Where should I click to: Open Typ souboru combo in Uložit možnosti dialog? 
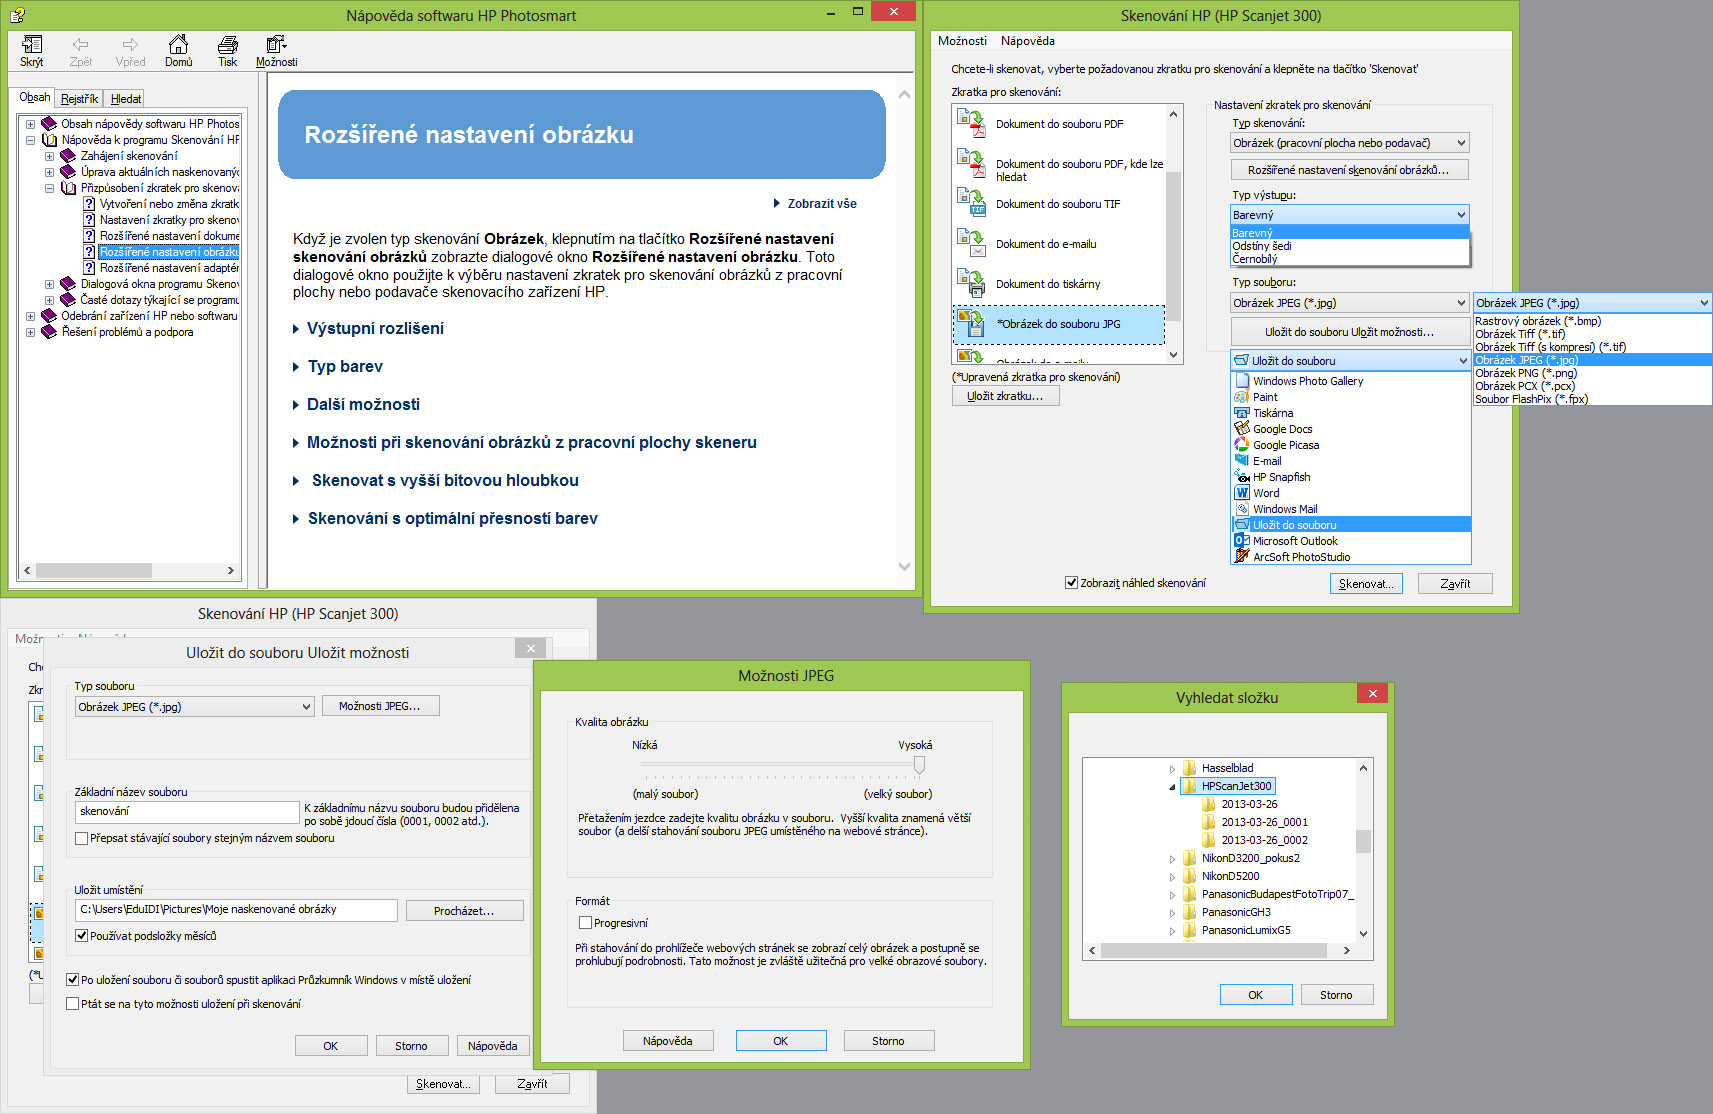tap(195, 707)
